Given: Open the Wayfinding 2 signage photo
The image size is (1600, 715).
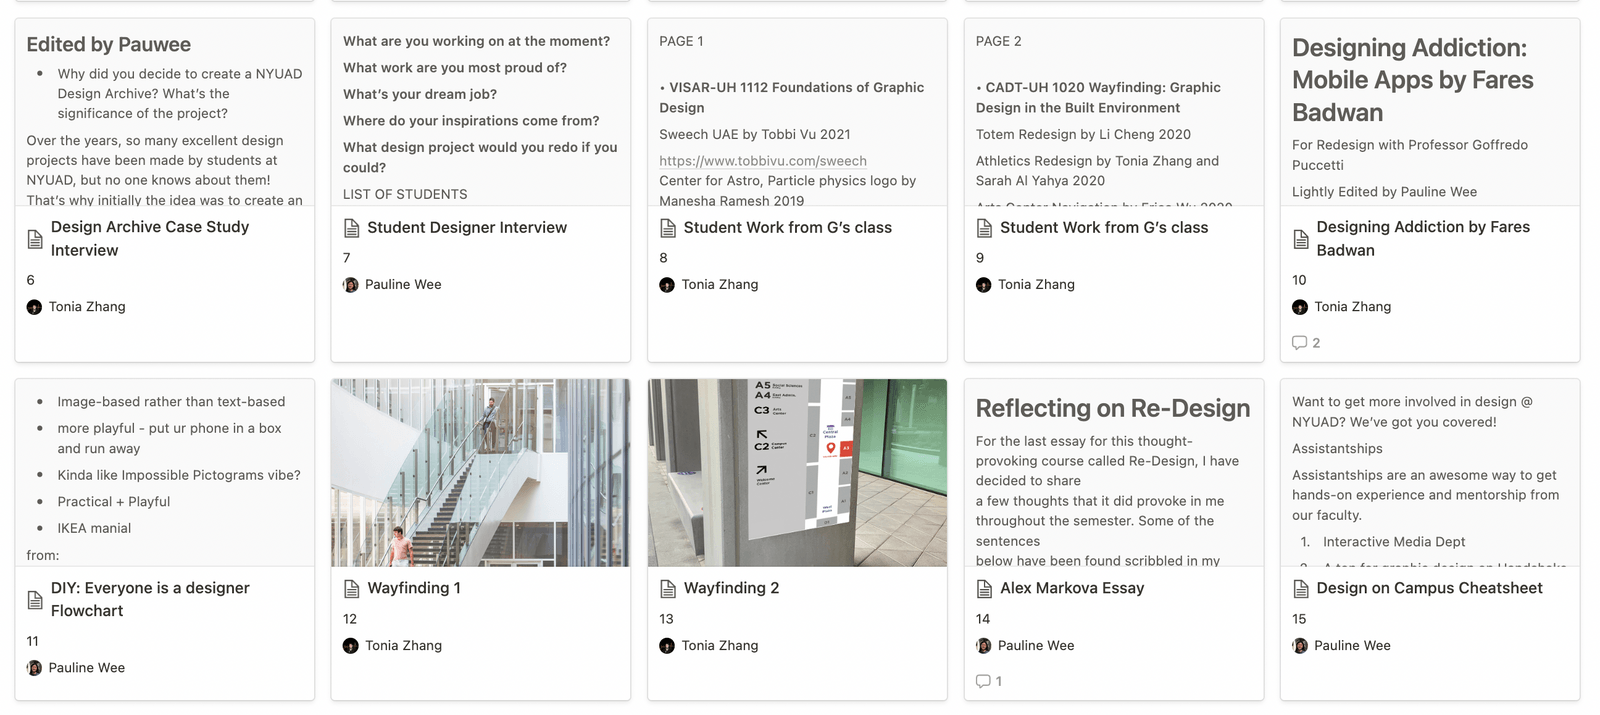Looking at the screenshot, I should 797,472.
